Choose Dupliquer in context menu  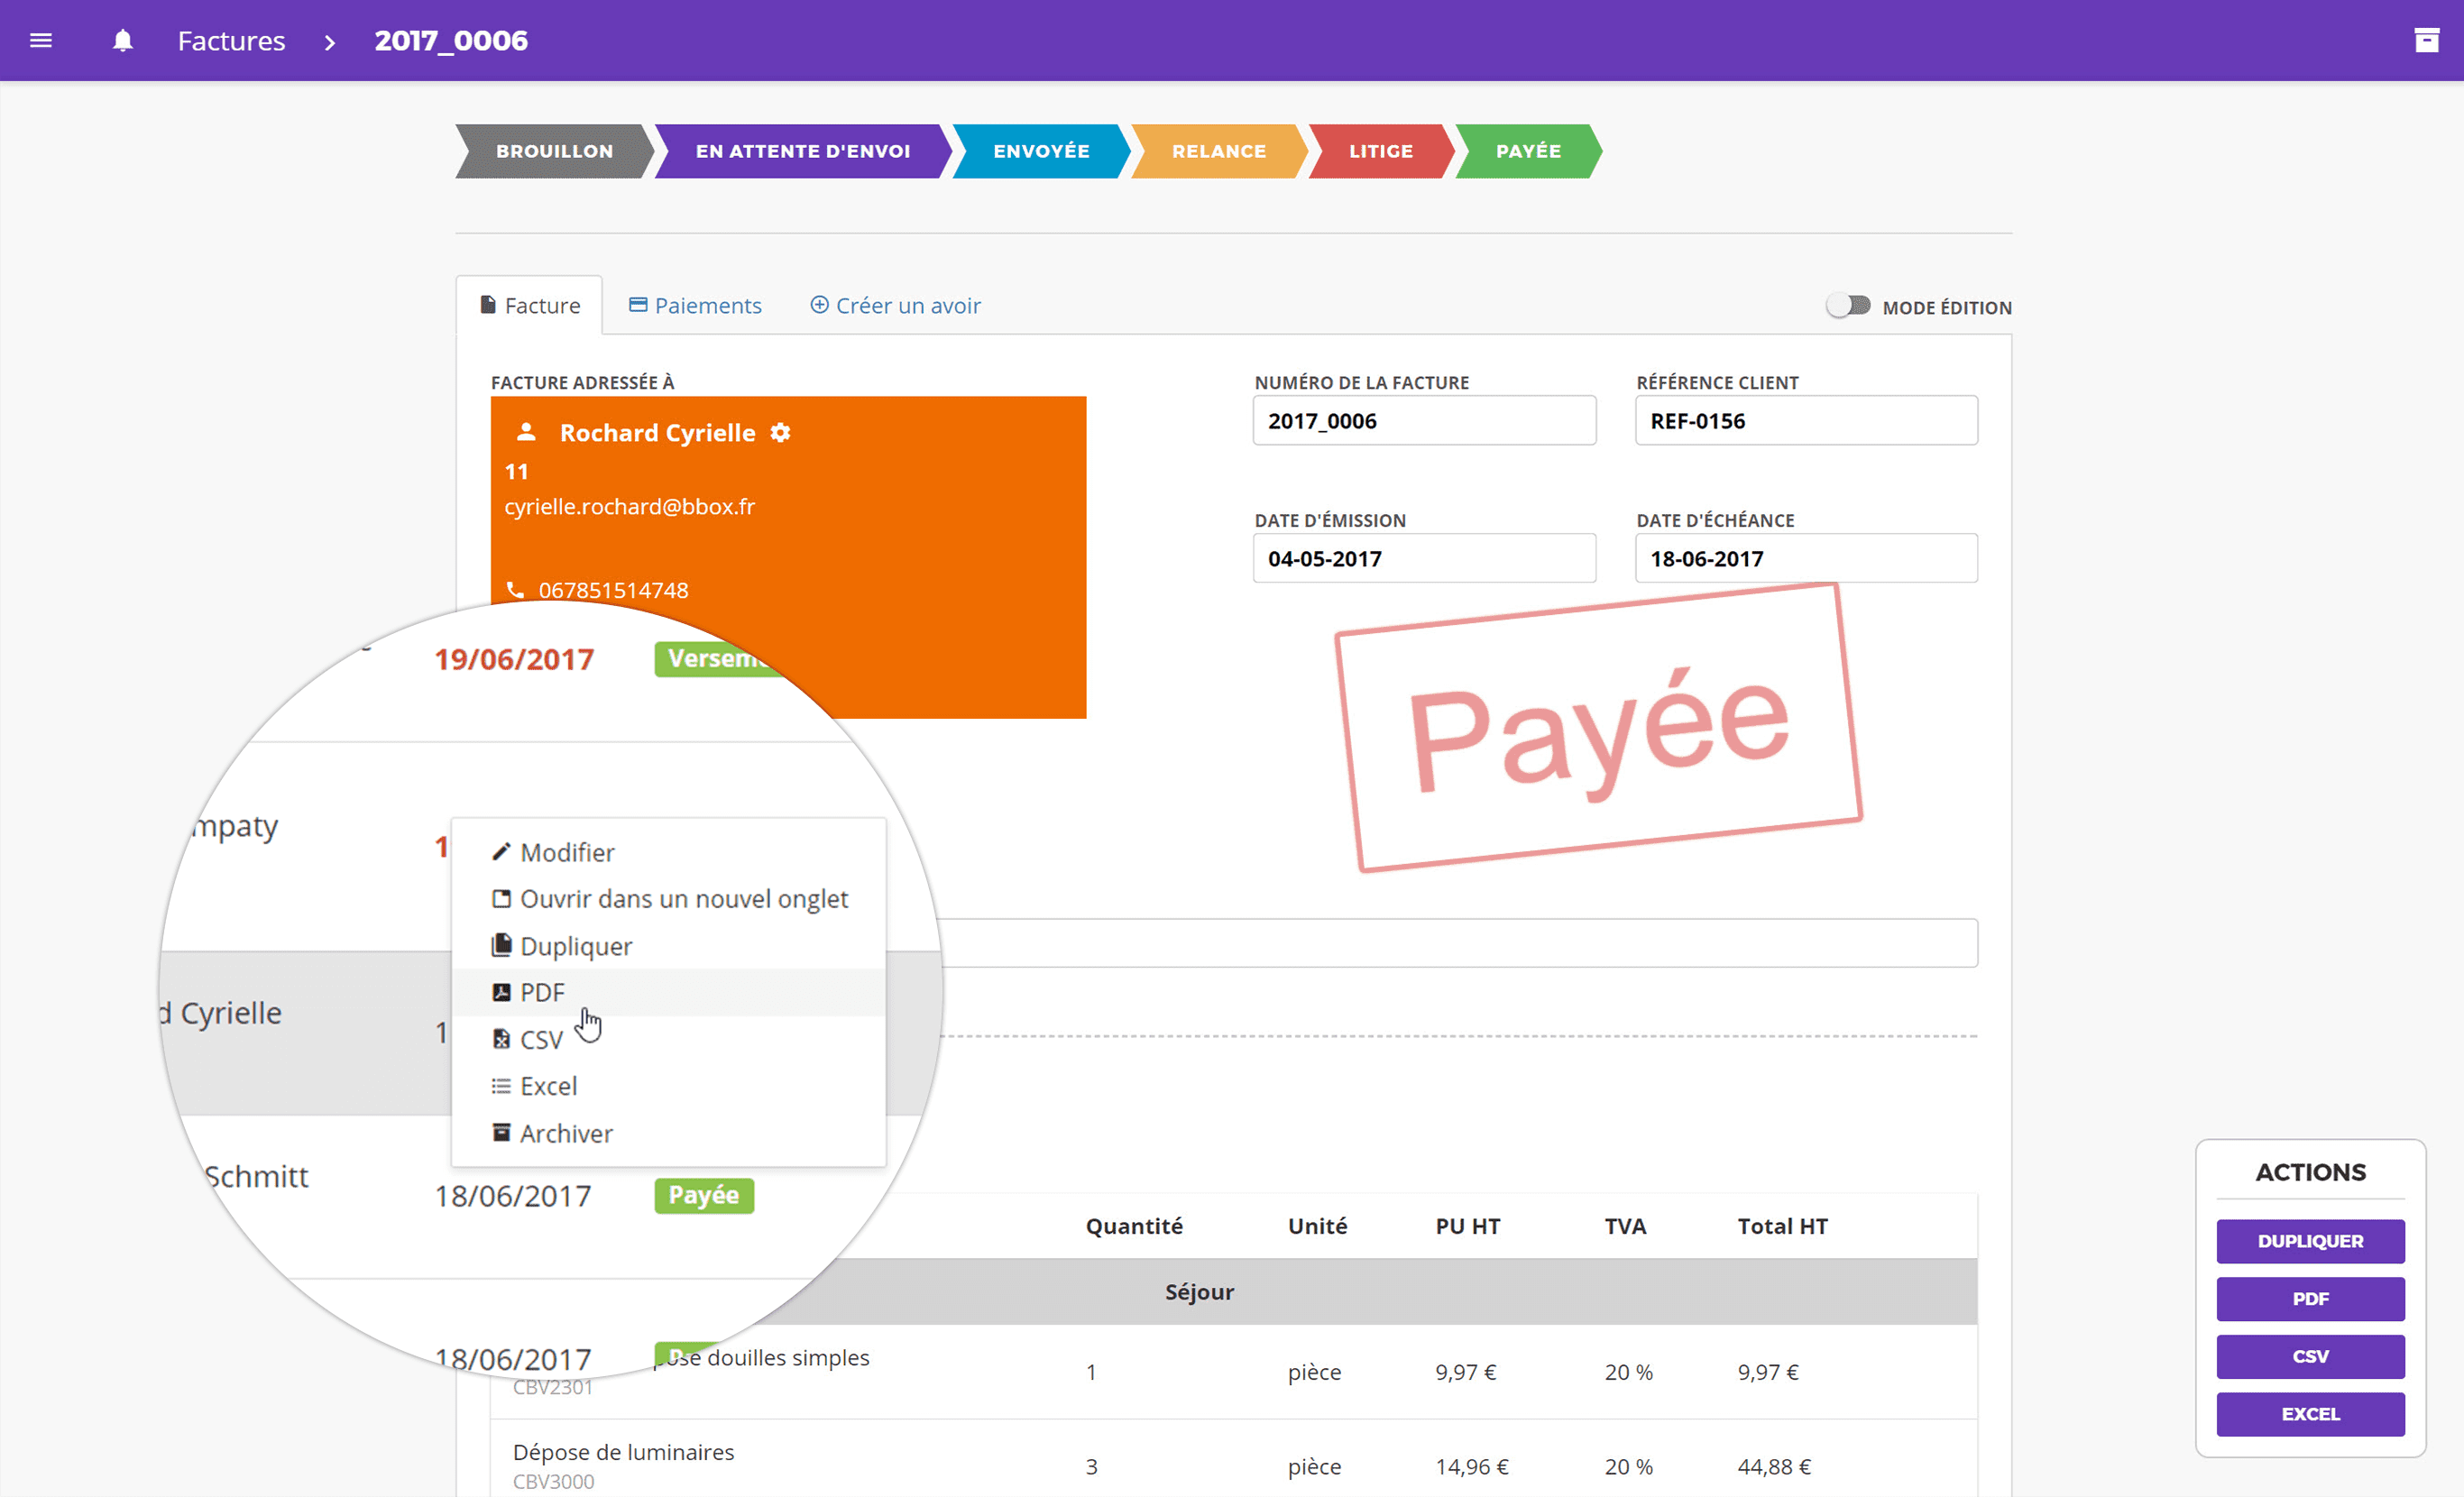point(668,945)
